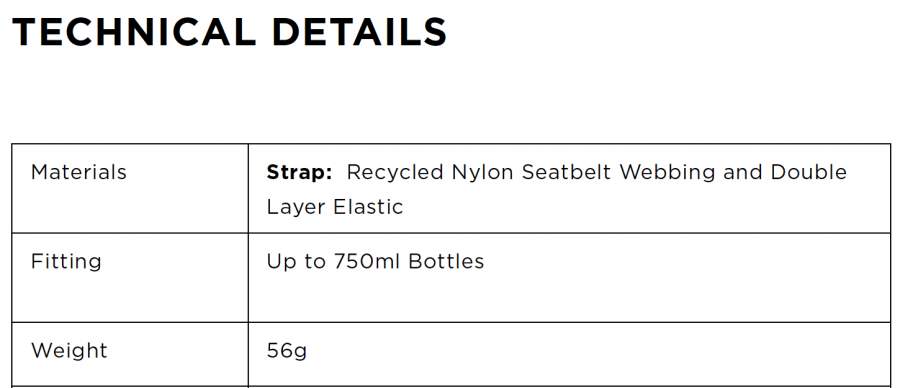Click the word Double
900x388 pixels.
point(809,172)
